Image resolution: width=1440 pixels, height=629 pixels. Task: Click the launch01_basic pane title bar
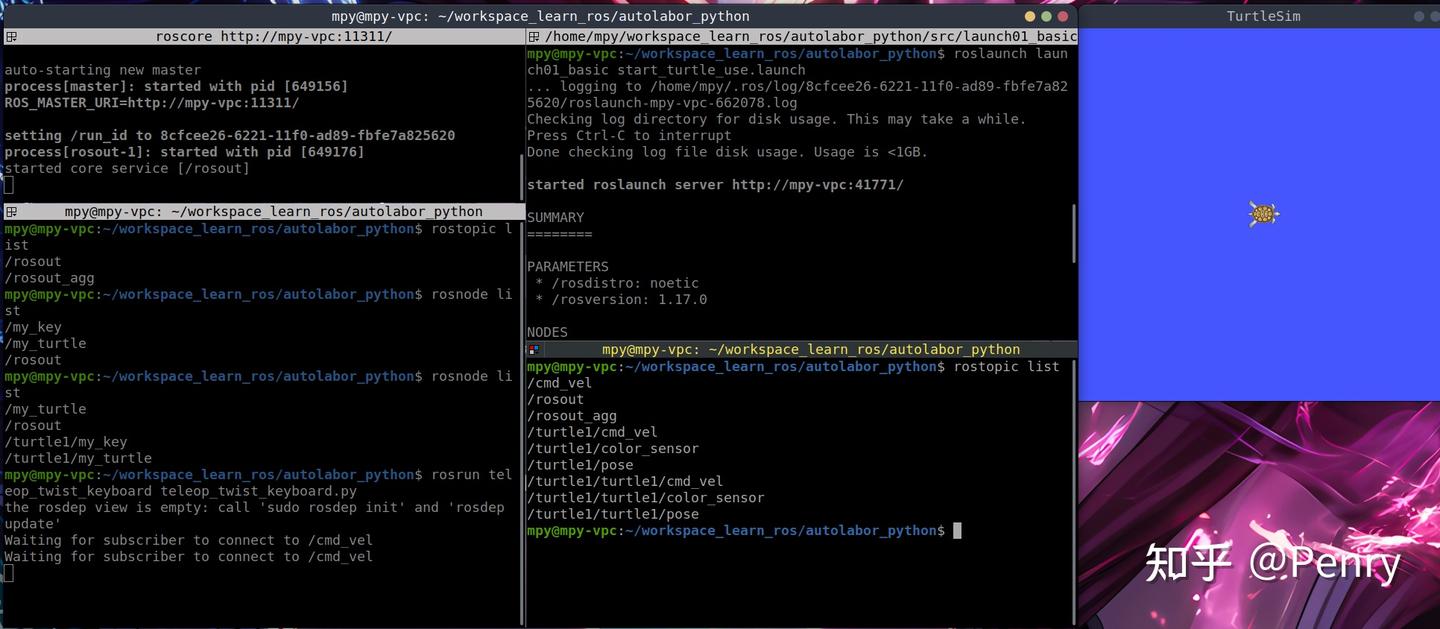click(x=800, y=36)
